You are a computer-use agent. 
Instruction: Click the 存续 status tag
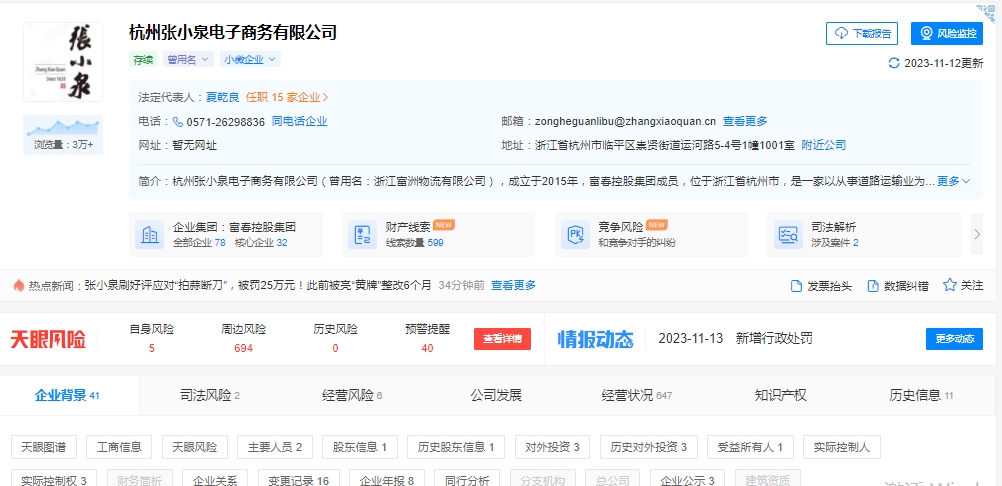(143, 59)
